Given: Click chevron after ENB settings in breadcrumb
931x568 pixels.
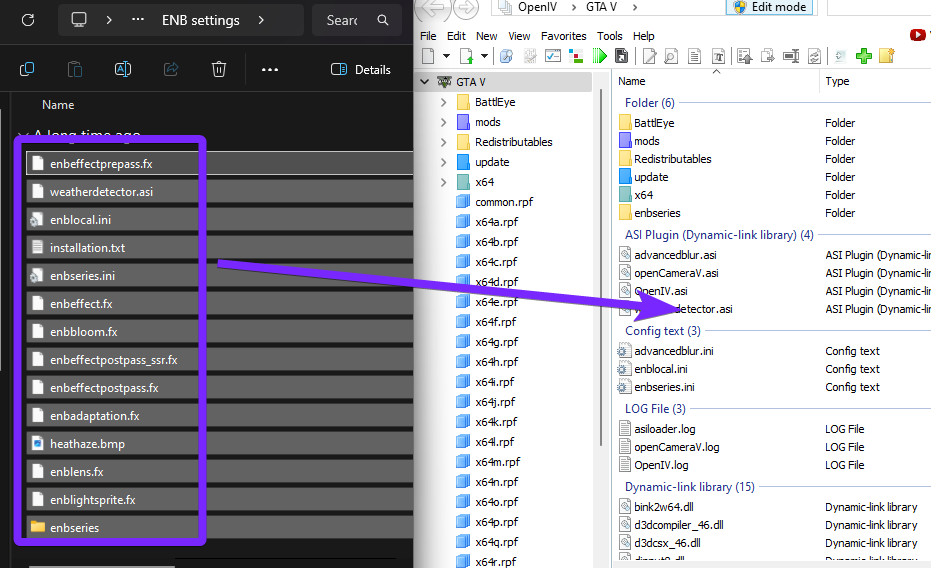Looking at the screenshot, I should [x=261, y=20].
